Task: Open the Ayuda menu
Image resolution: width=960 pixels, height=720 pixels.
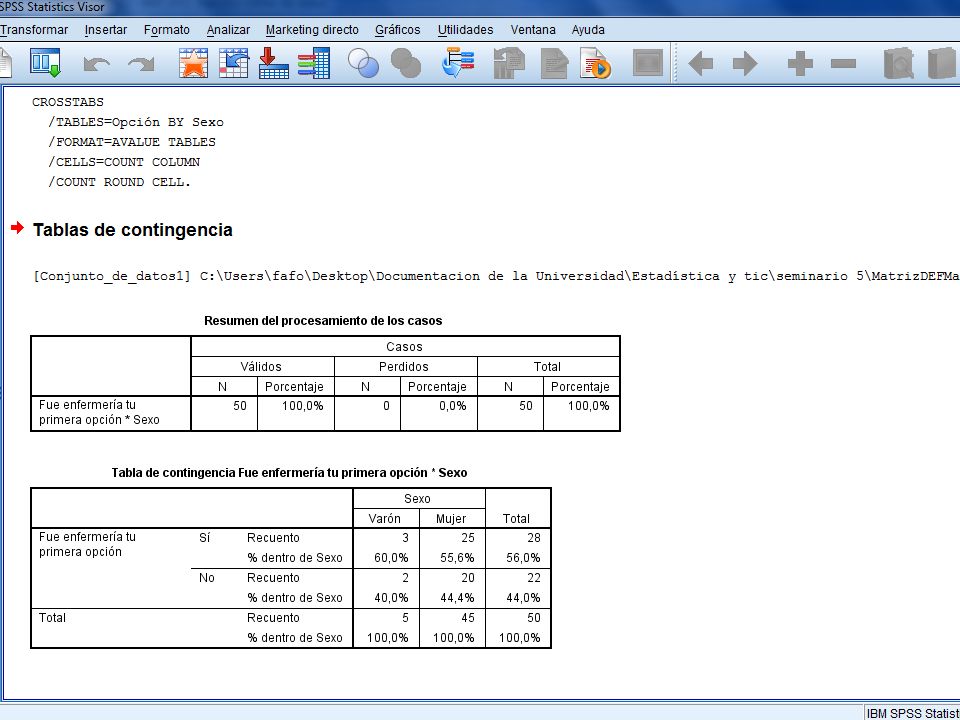Action: click(588, 29)
